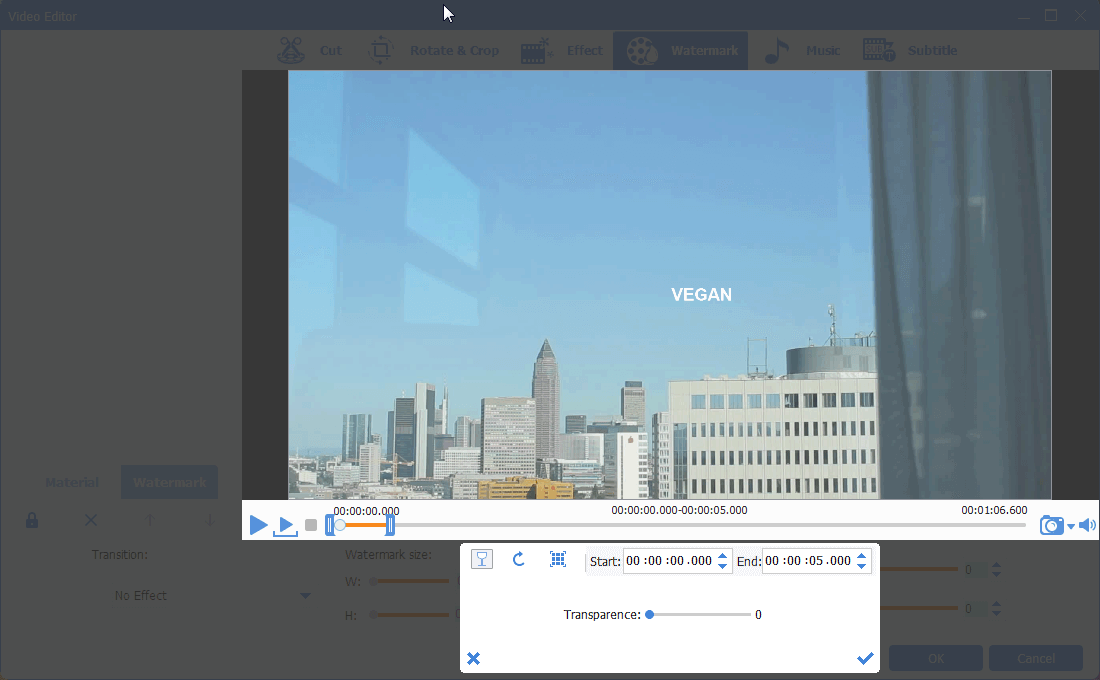Expand the No Effect transition dropdown

pos(305,596)
